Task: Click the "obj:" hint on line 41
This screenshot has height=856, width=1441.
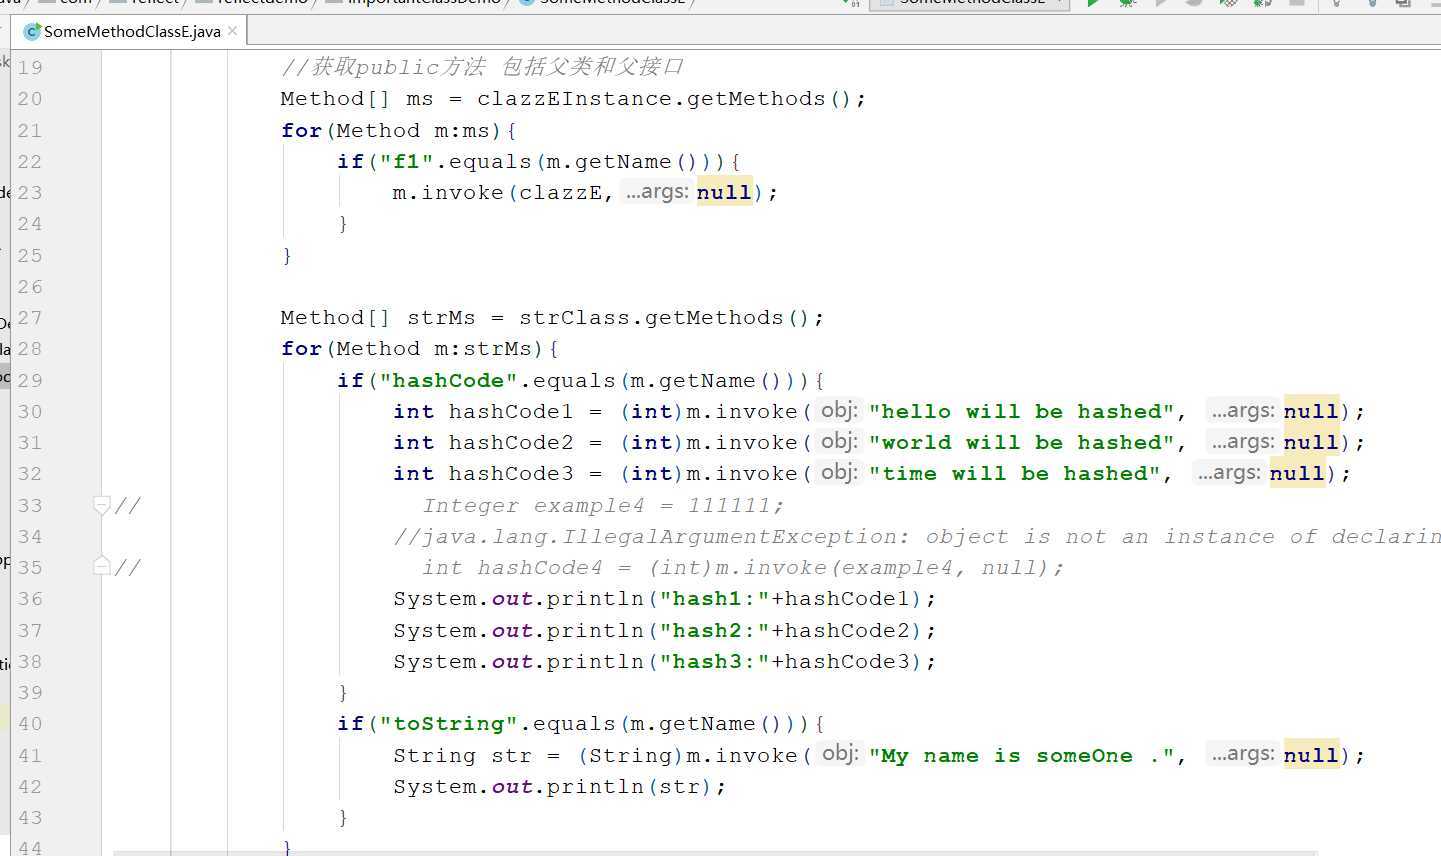Action: (x=839, y=753)
